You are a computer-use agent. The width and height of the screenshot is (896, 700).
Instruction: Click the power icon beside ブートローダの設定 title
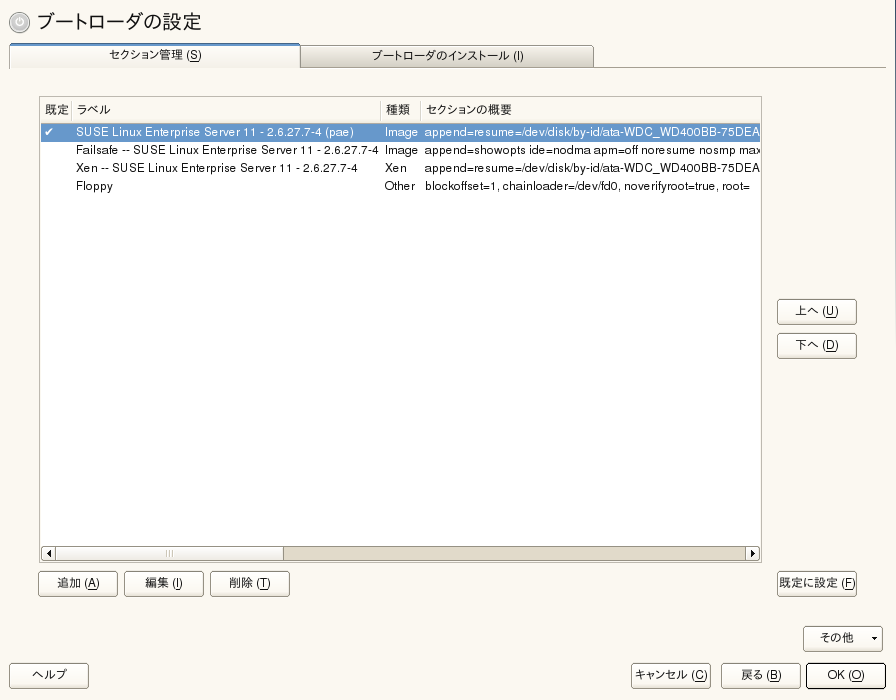19,22
